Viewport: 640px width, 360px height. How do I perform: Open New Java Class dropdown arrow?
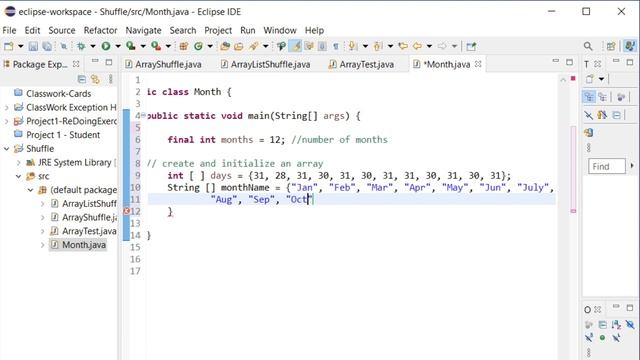(x=210, y=47)
